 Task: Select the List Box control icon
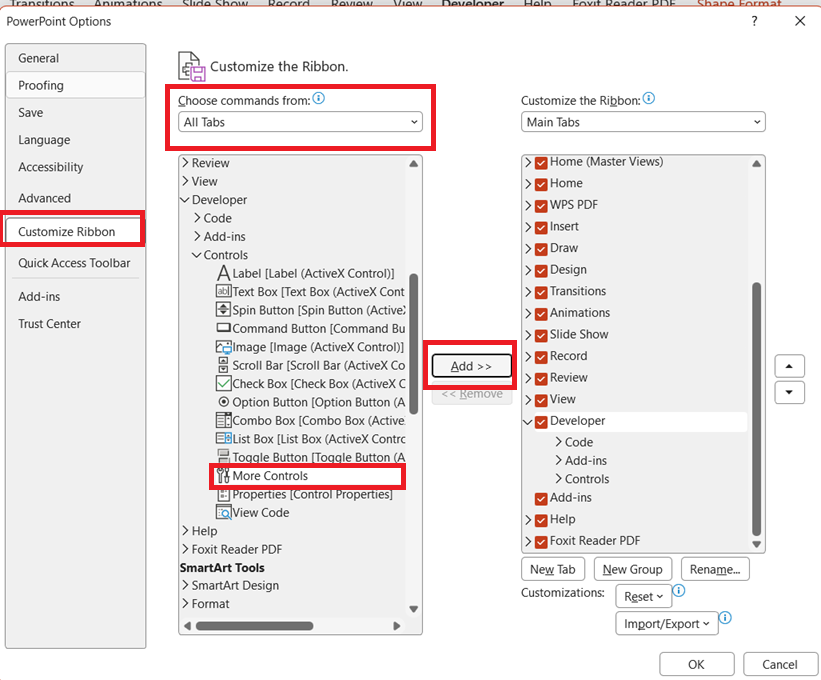[x=224, y=438]
